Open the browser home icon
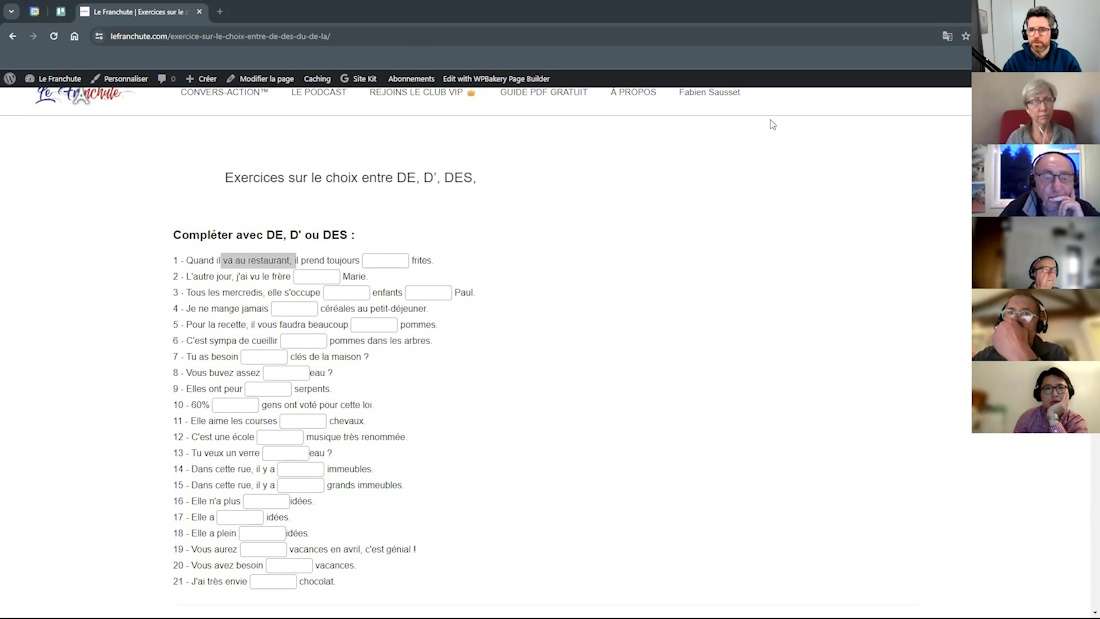 [74, 36]
